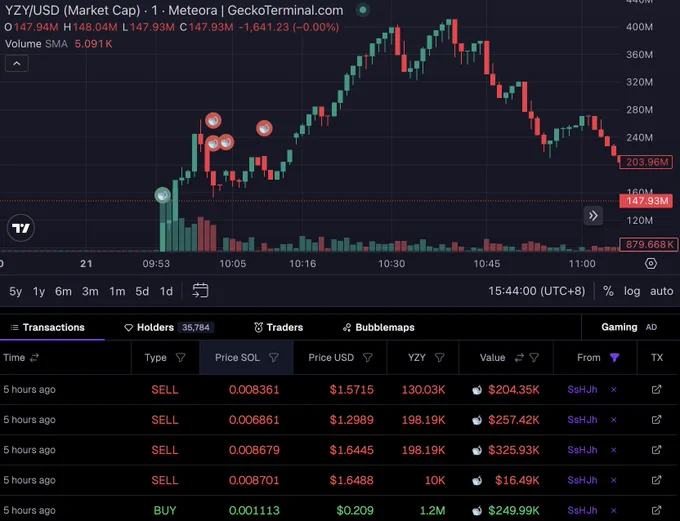
Task: Open the SsHJh wallet on the $204.35K row
Action: coord(582,390)
